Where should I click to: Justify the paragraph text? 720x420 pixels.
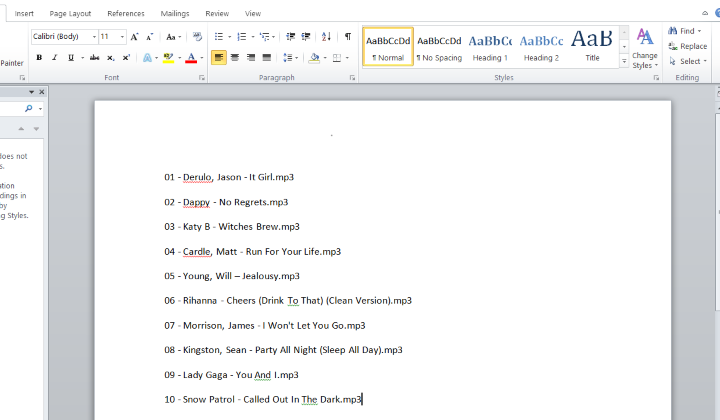(x=267, y=58)
